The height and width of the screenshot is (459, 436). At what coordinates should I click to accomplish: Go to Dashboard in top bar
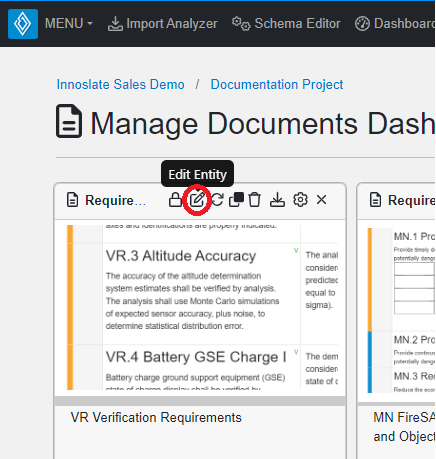click(x=395, y=24)
